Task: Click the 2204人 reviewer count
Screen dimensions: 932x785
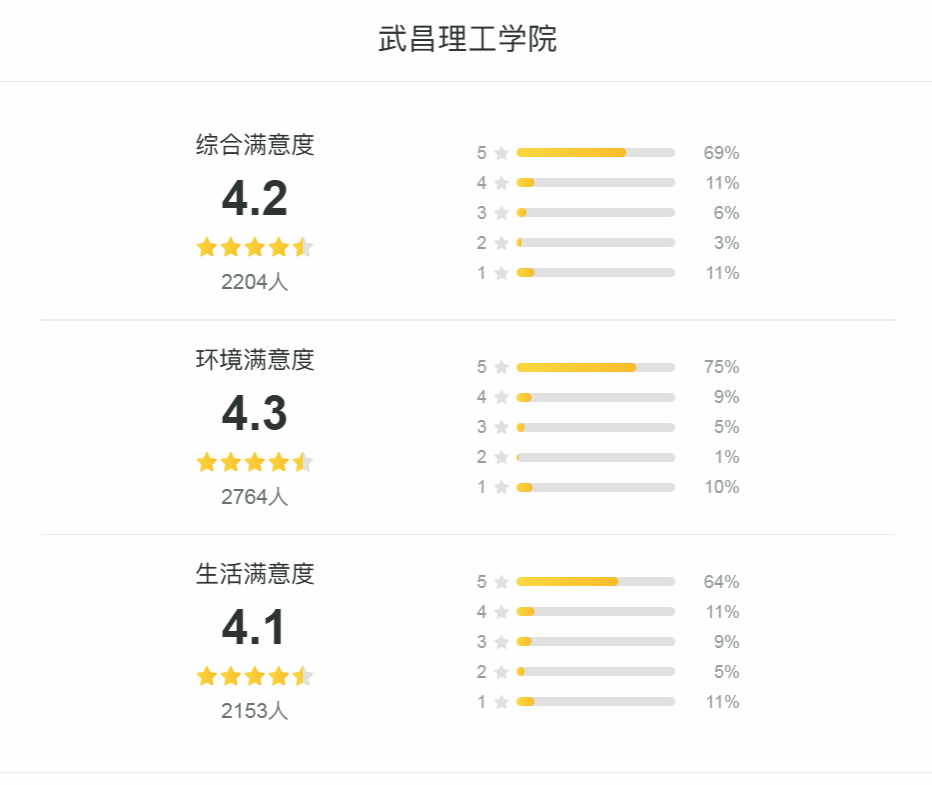Action: pyautogui.click(x=255, y=282)
